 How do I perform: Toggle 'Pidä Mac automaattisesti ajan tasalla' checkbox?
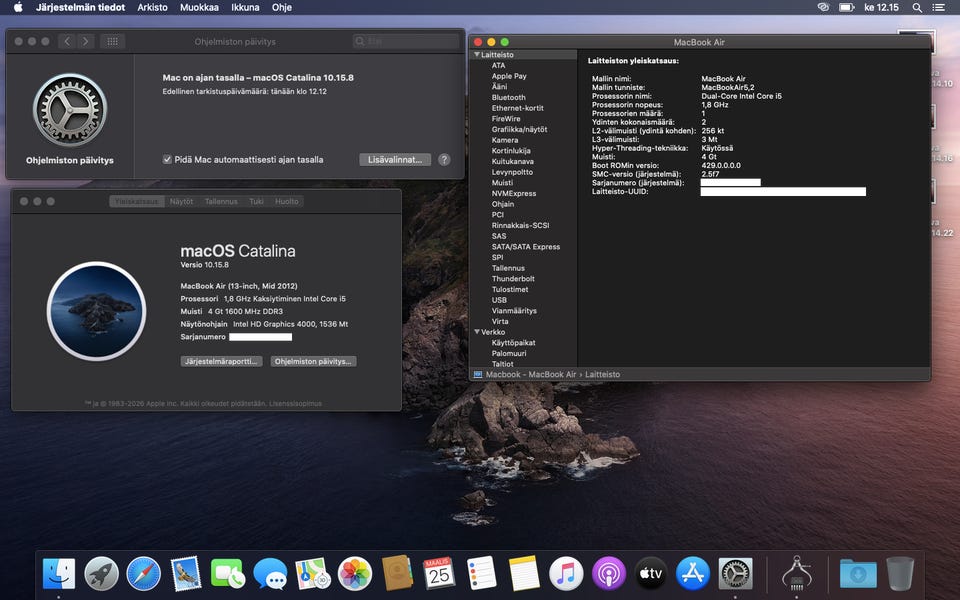(x=168, y=160)
